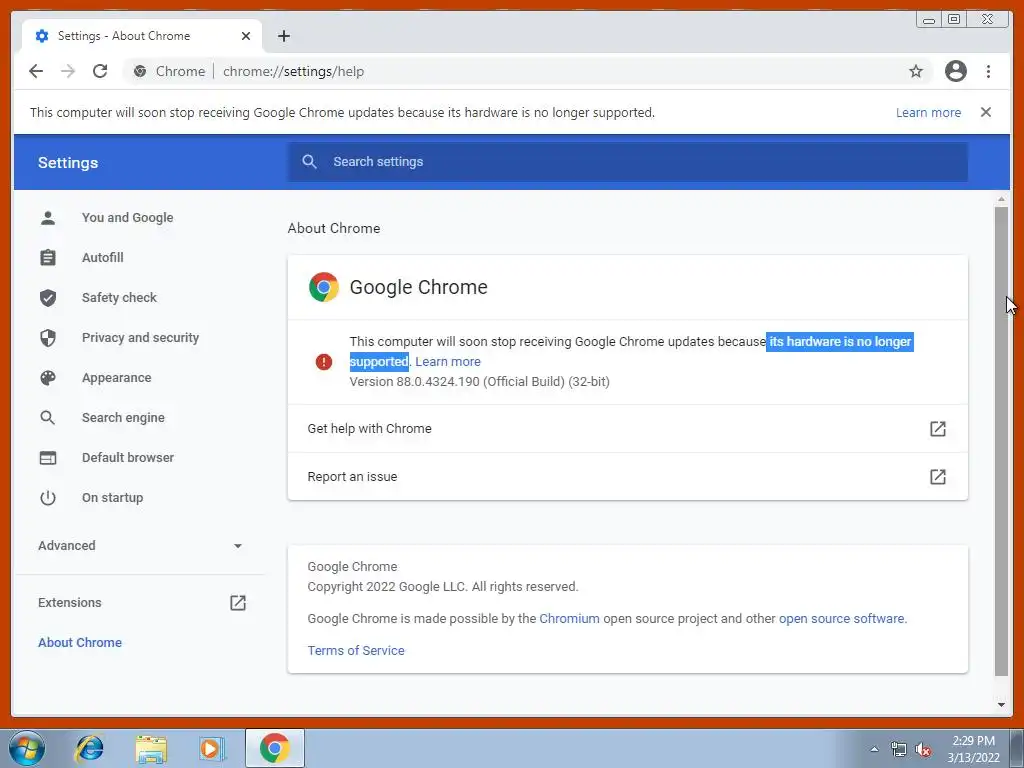The image size is (1024, 768).
Task: Click the settings page vertical scrollbar
Action: coord(1001,441)
